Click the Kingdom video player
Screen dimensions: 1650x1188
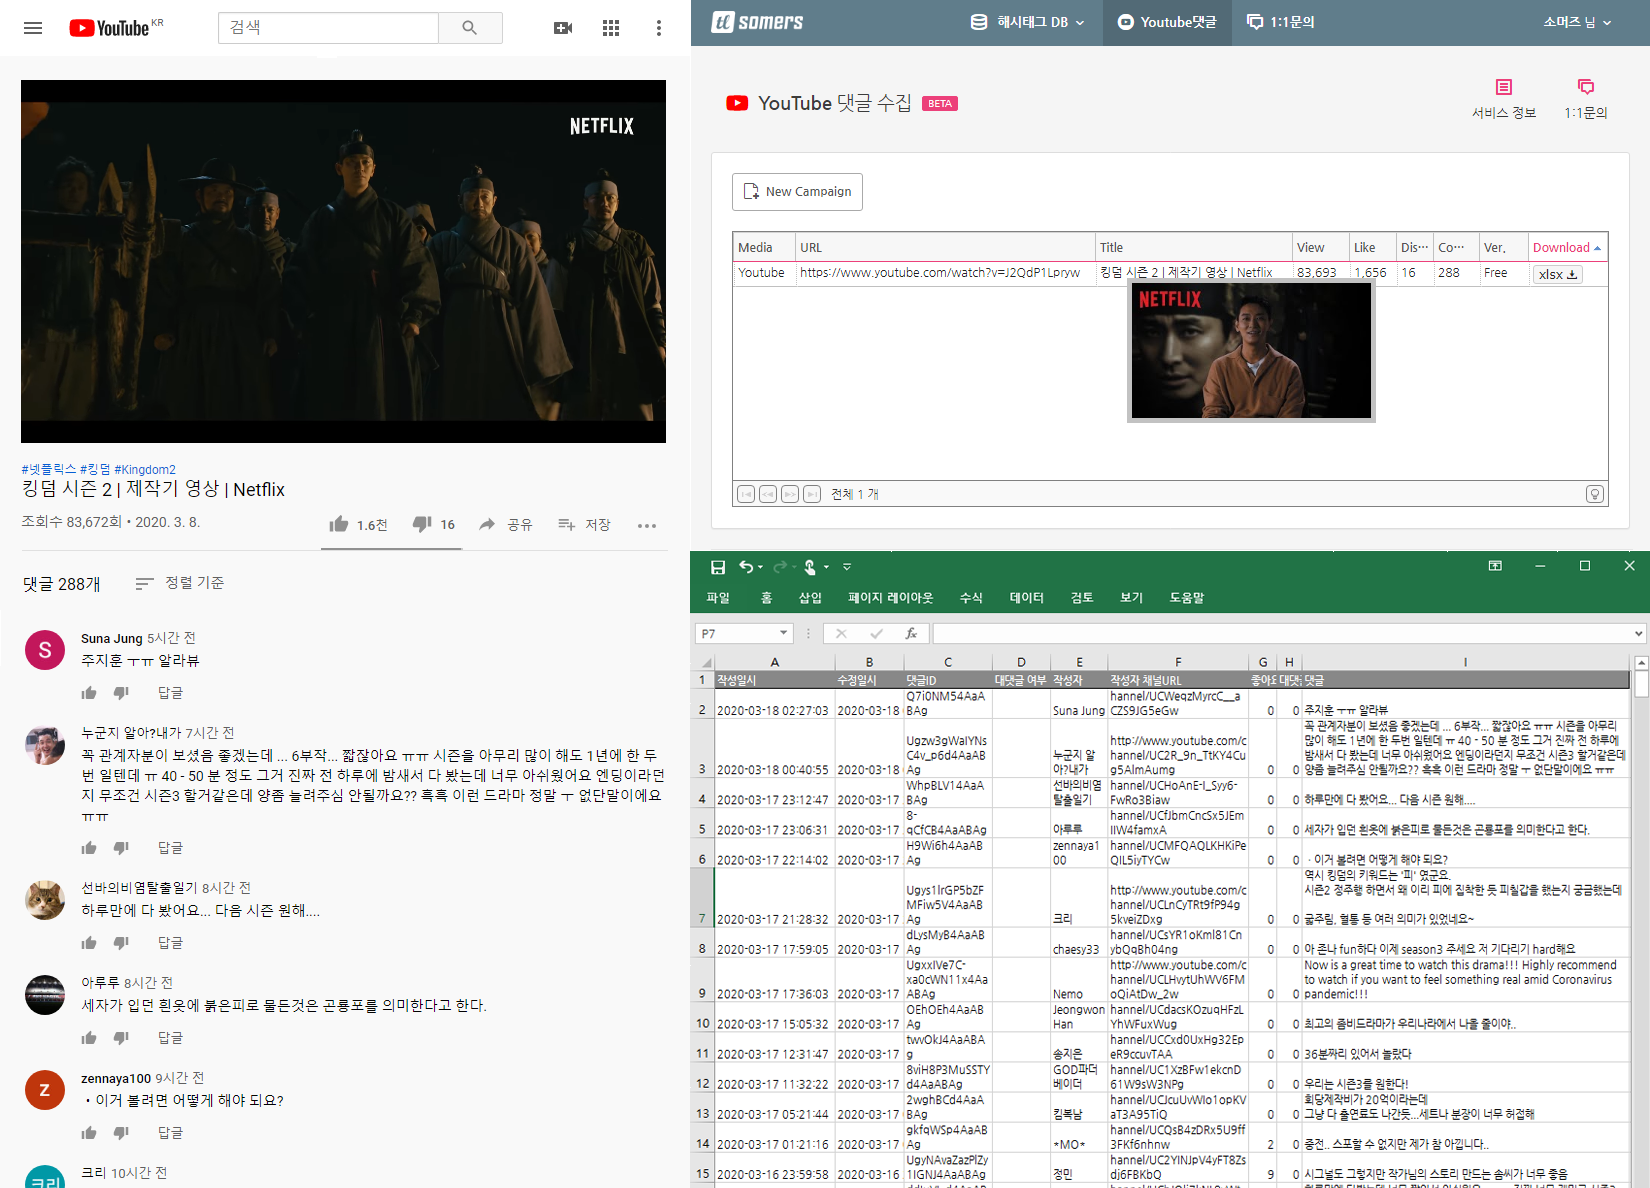click(x=343, y=261)
